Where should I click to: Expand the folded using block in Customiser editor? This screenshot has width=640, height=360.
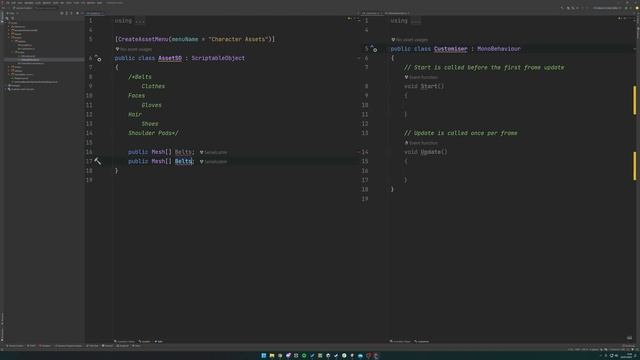tap(416, 21)
